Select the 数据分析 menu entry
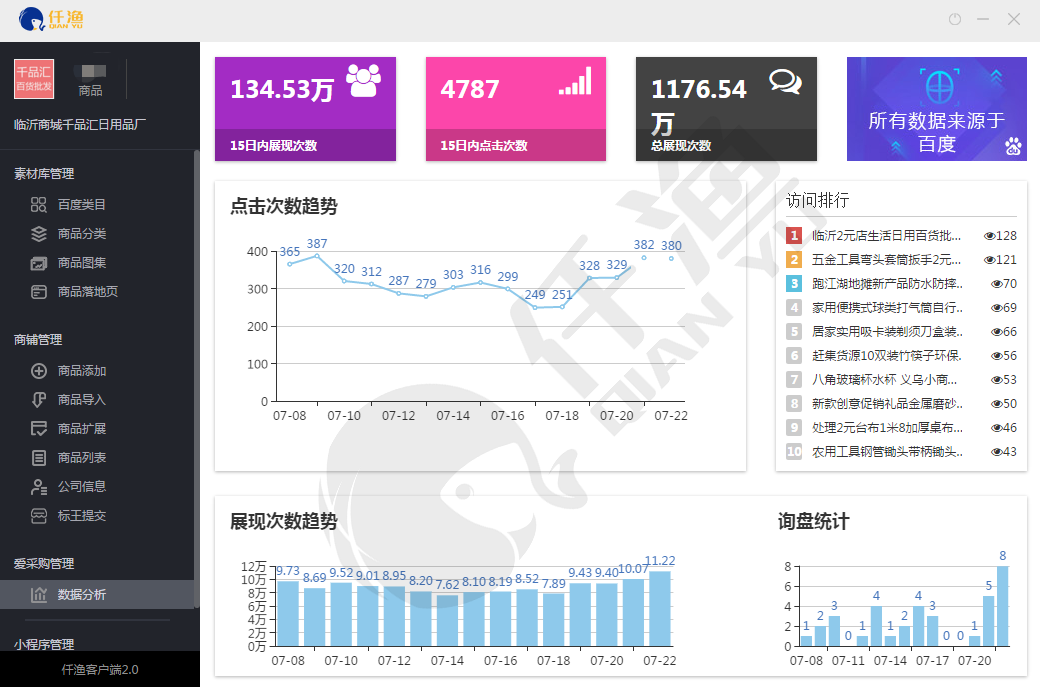The image size is (1040, 687). coord(97,595)
